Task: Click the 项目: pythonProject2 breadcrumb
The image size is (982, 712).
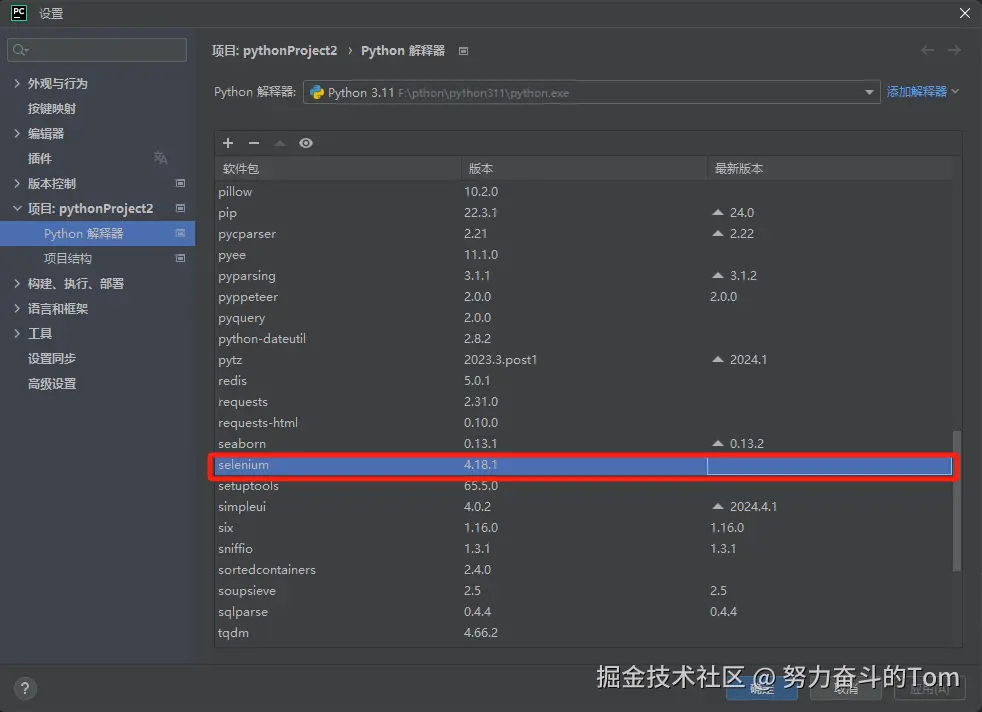Action: coord(274,51)
